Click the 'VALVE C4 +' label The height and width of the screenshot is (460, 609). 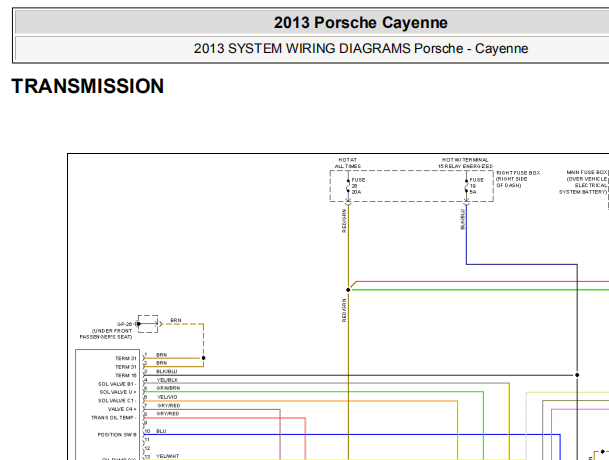coord(122,409)
